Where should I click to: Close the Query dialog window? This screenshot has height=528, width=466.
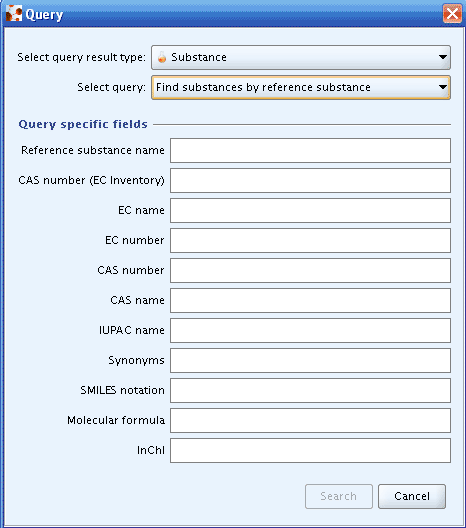point(452,14)
